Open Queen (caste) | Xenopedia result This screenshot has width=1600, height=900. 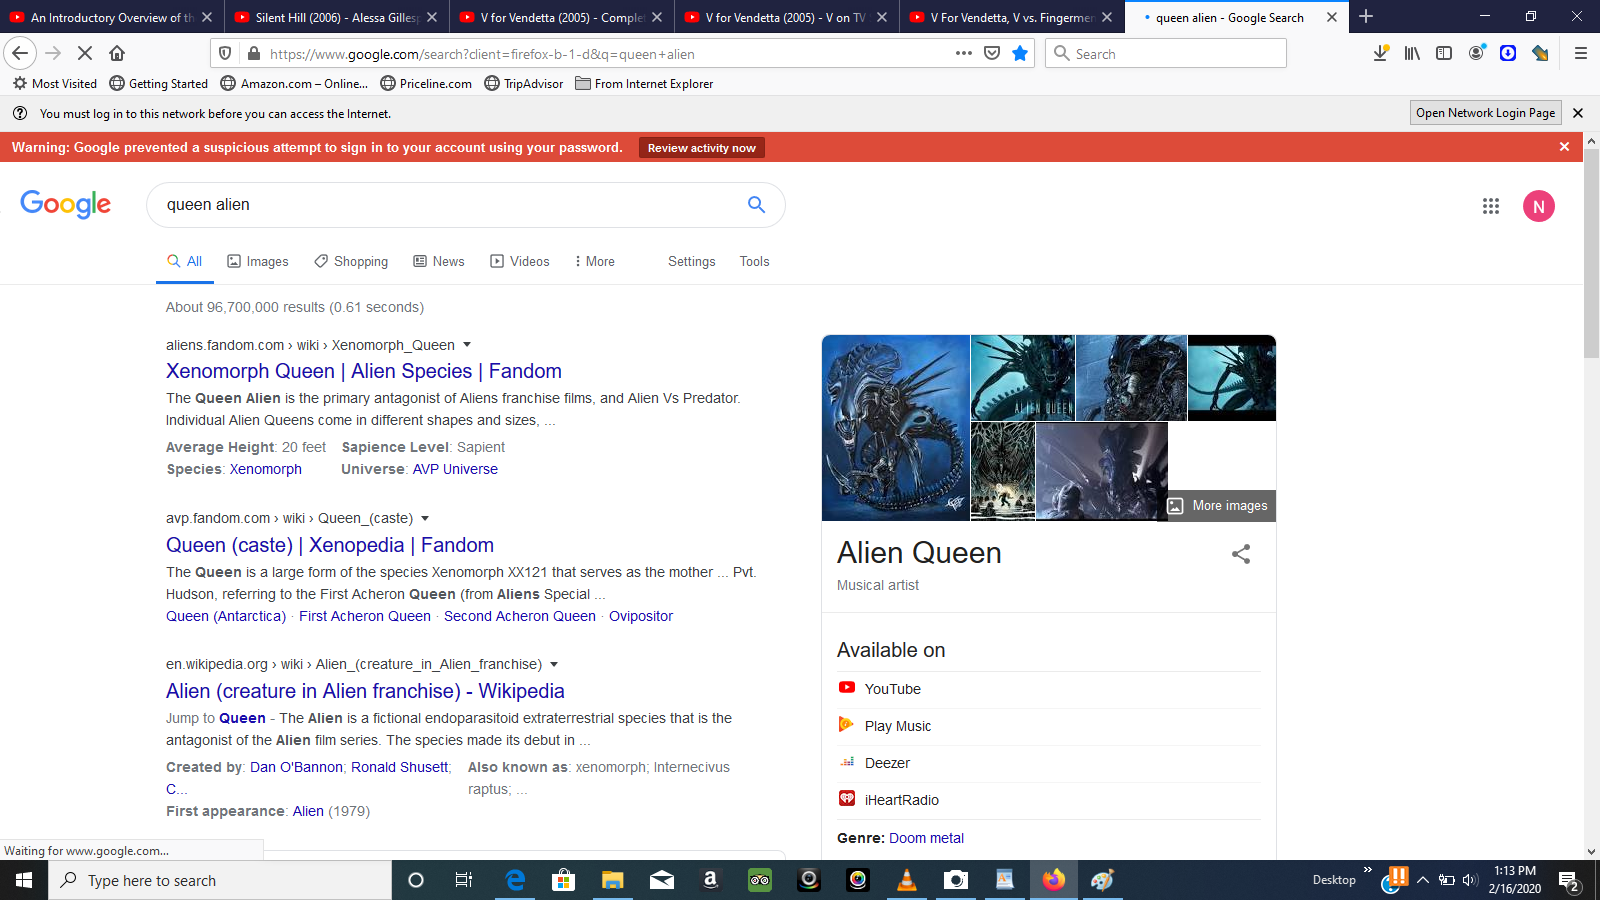pos(330,545)
